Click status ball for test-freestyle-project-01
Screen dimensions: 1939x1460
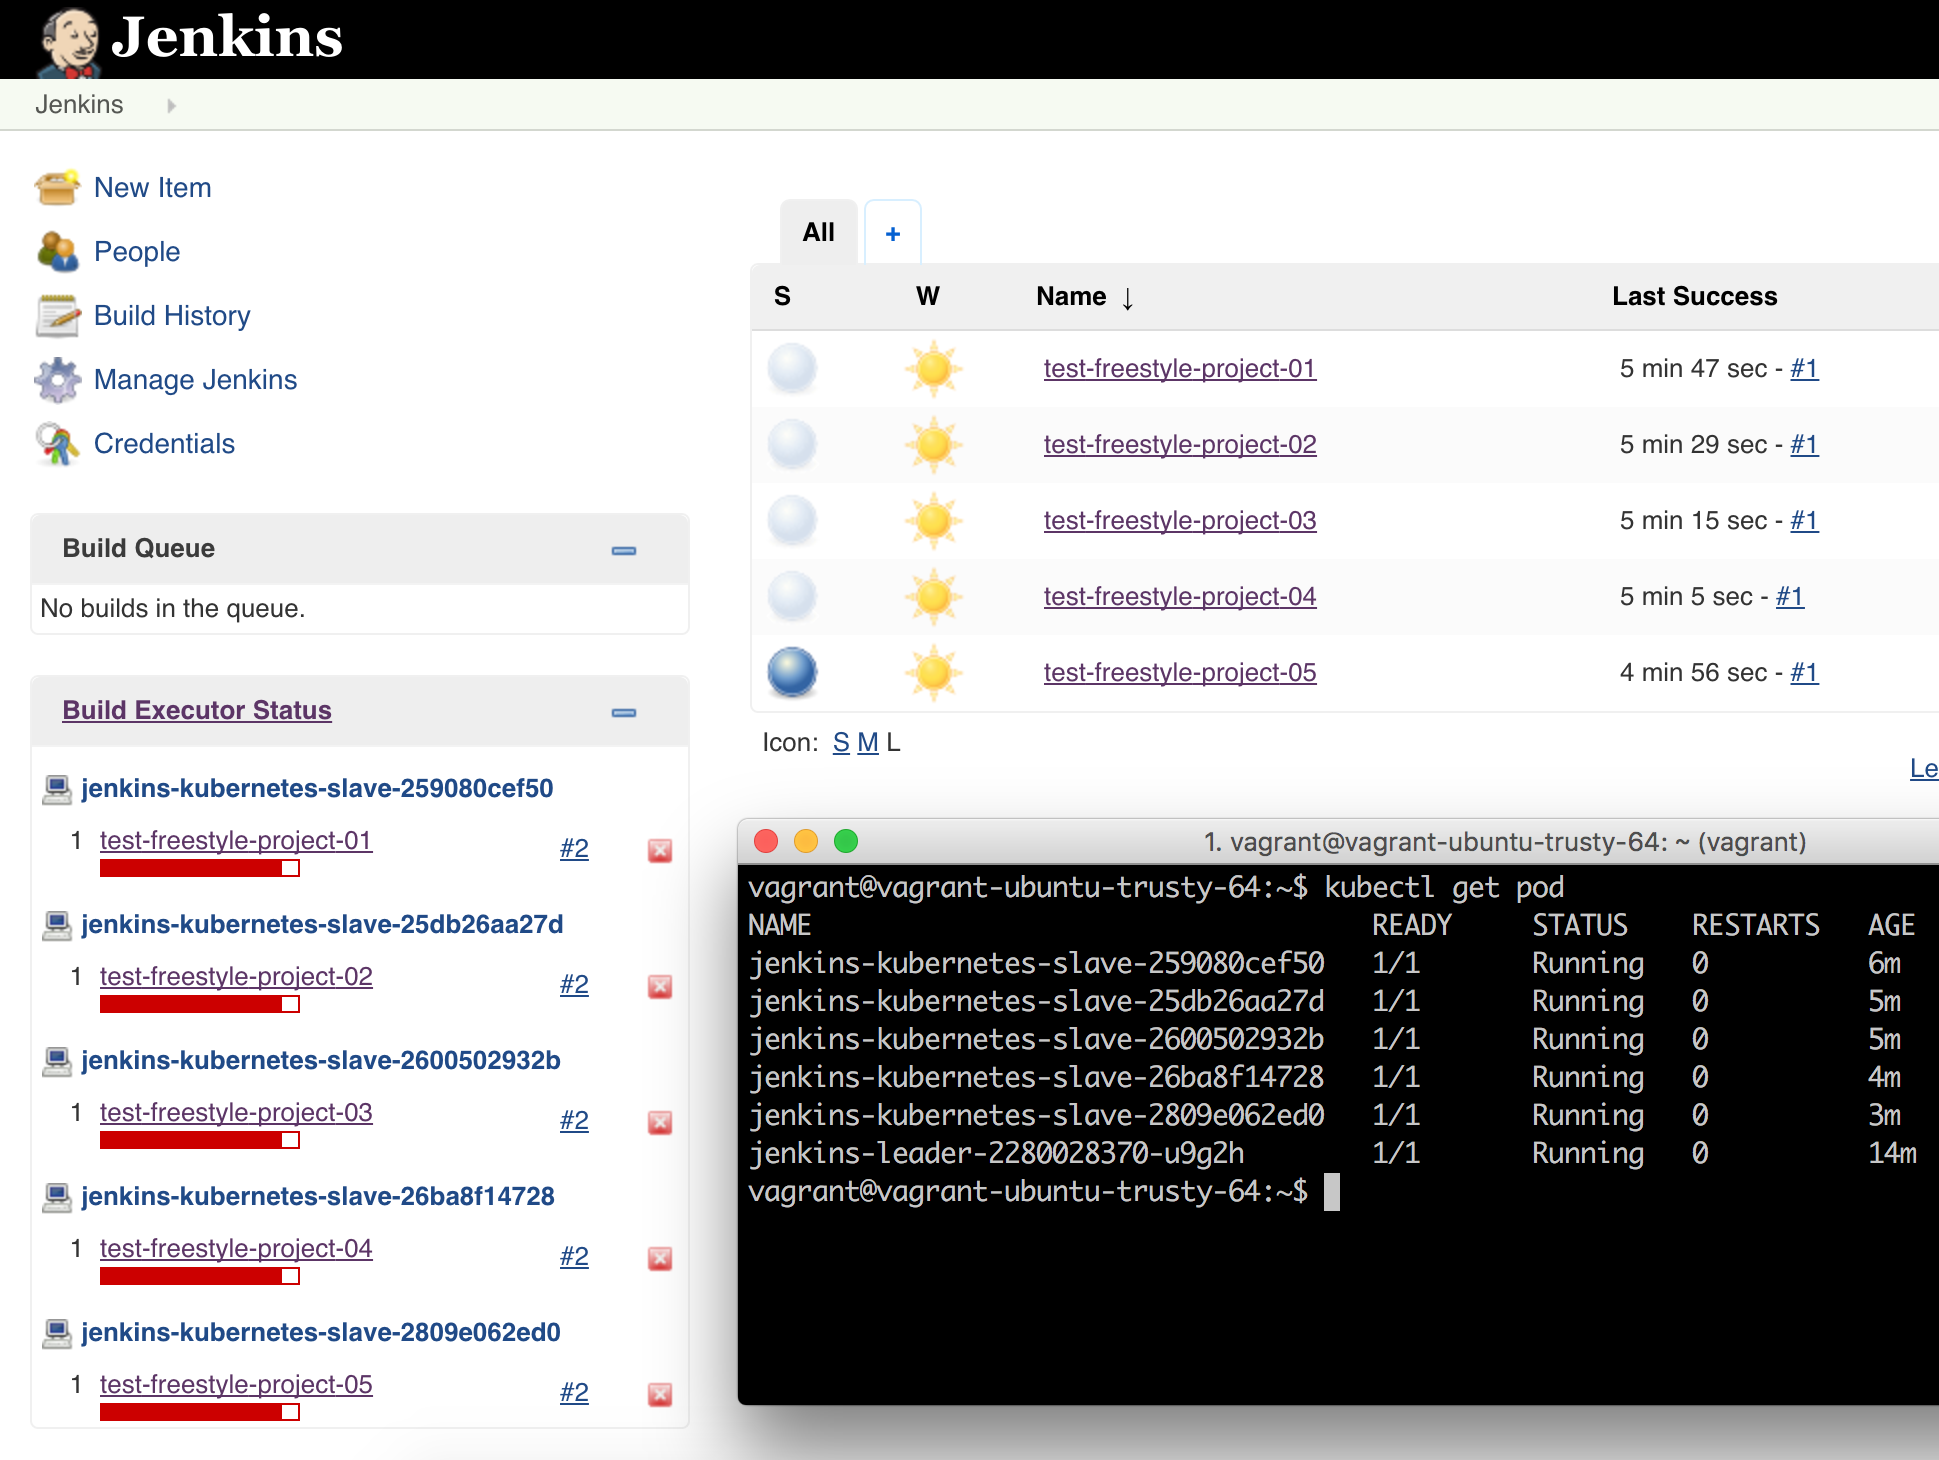pyautogui.click(x=792, y=368)
